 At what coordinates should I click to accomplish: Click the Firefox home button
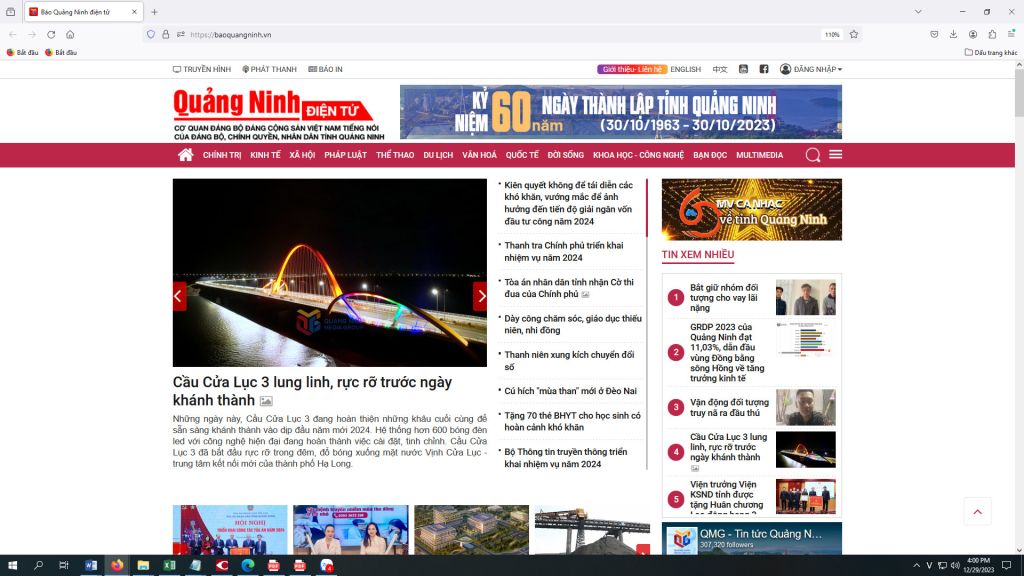pyautogui.click(x=70, y=35)
